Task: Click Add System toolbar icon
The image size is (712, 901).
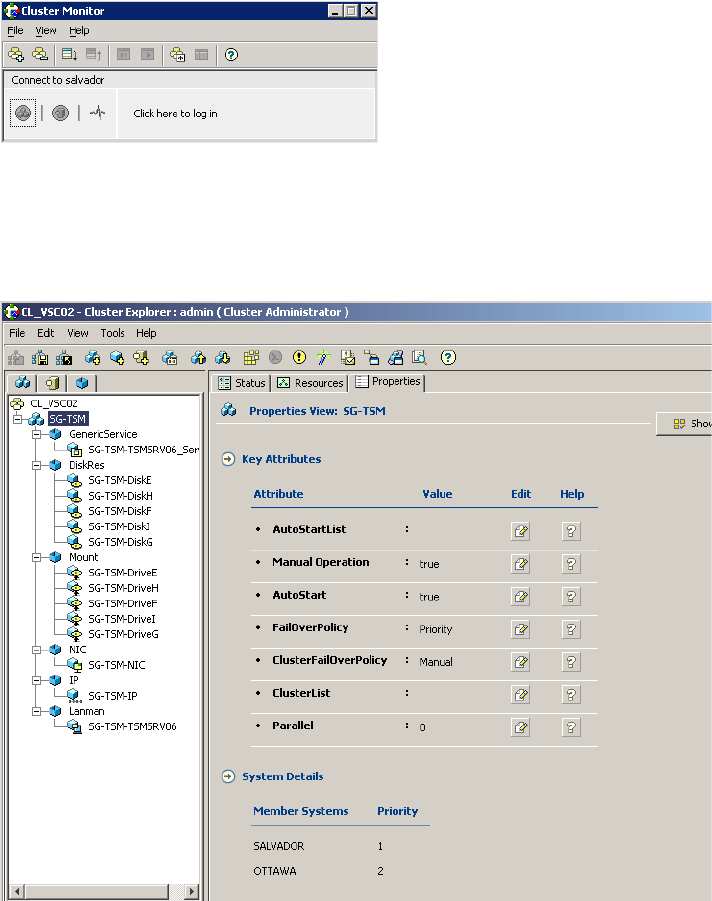Action: [141, 358]
